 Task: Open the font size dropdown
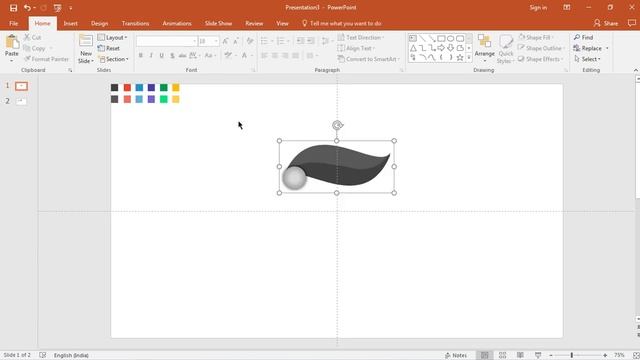pyautogui.click(x=216, y=41)
